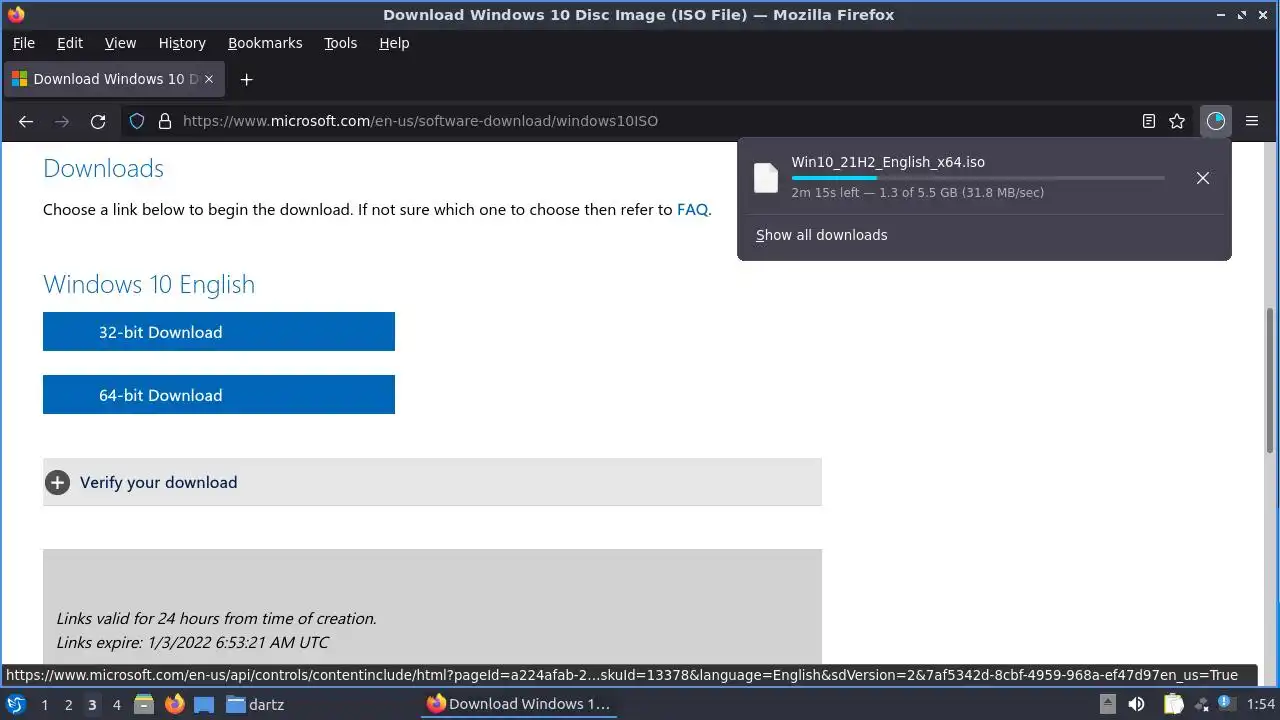Click the network tray icon

tap(1201, 705)
